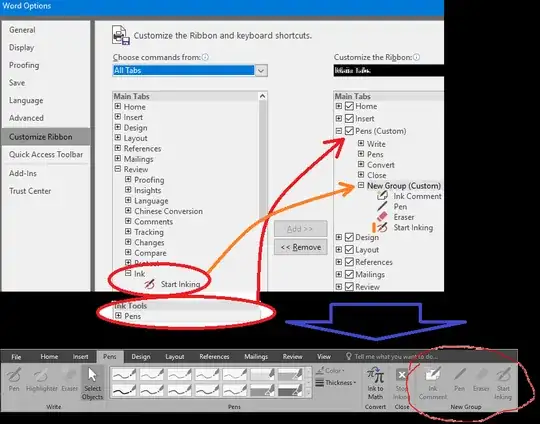Uncheck the Insert tab checkbox
This screenshot has width=540, height=424.
pyautogui.click(x=349, y=118)
